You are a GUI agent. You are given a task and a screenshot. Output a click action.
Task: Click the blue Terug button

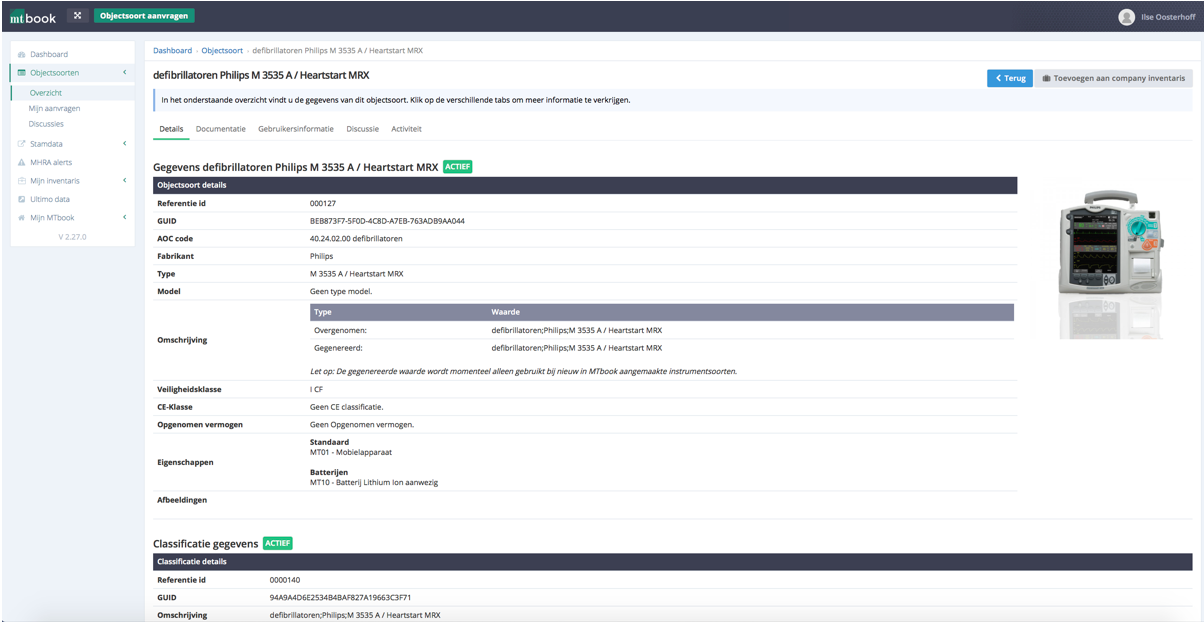point(1010,78)
